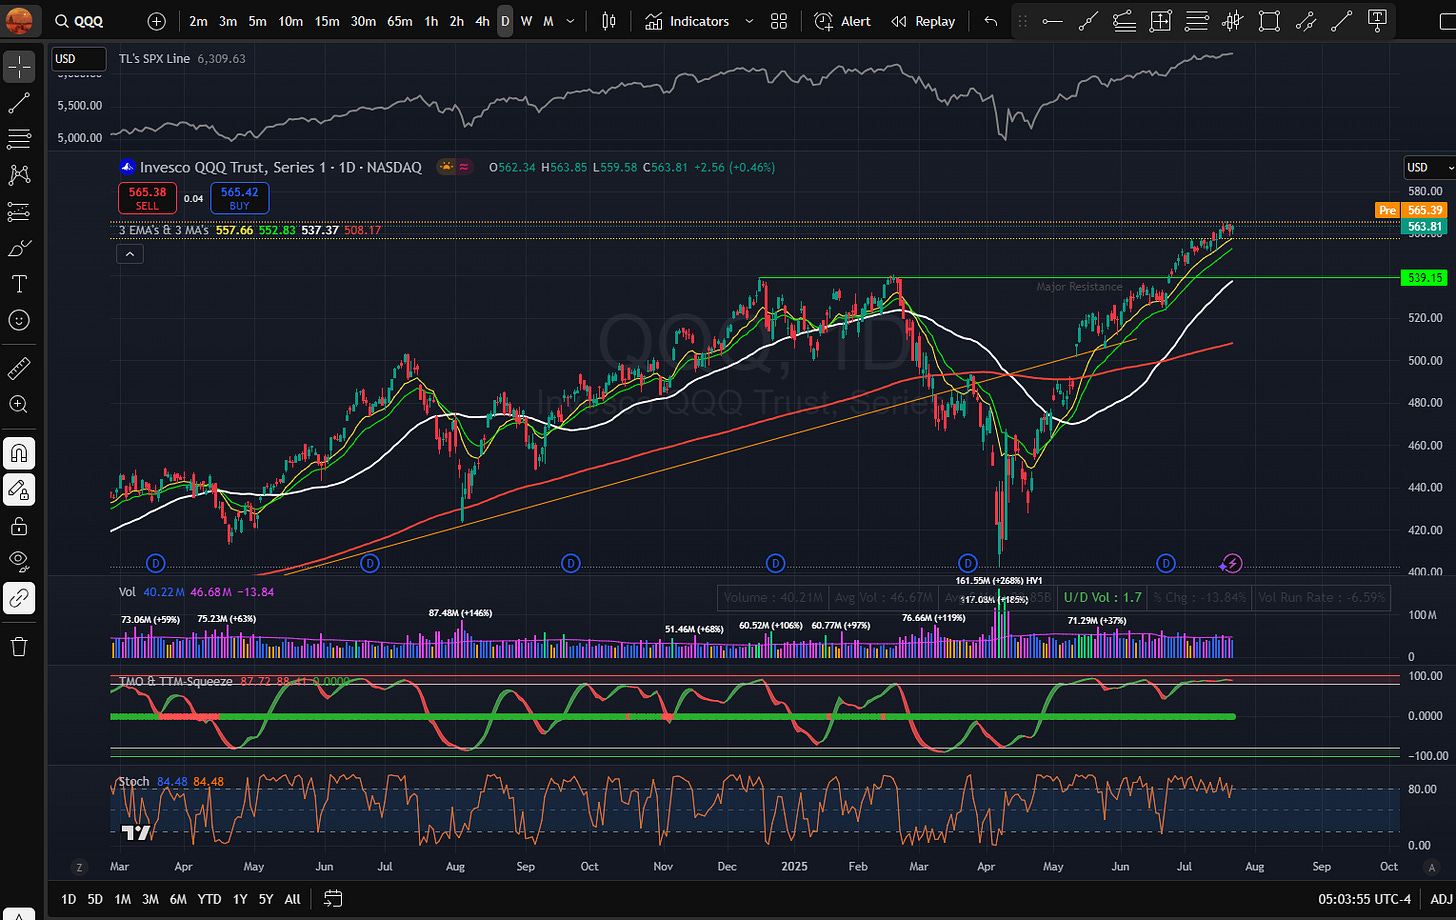1456x920 pixels.
Task: Open the timeframe interval dropdown chevron
Action: click(x=571, y=21)
